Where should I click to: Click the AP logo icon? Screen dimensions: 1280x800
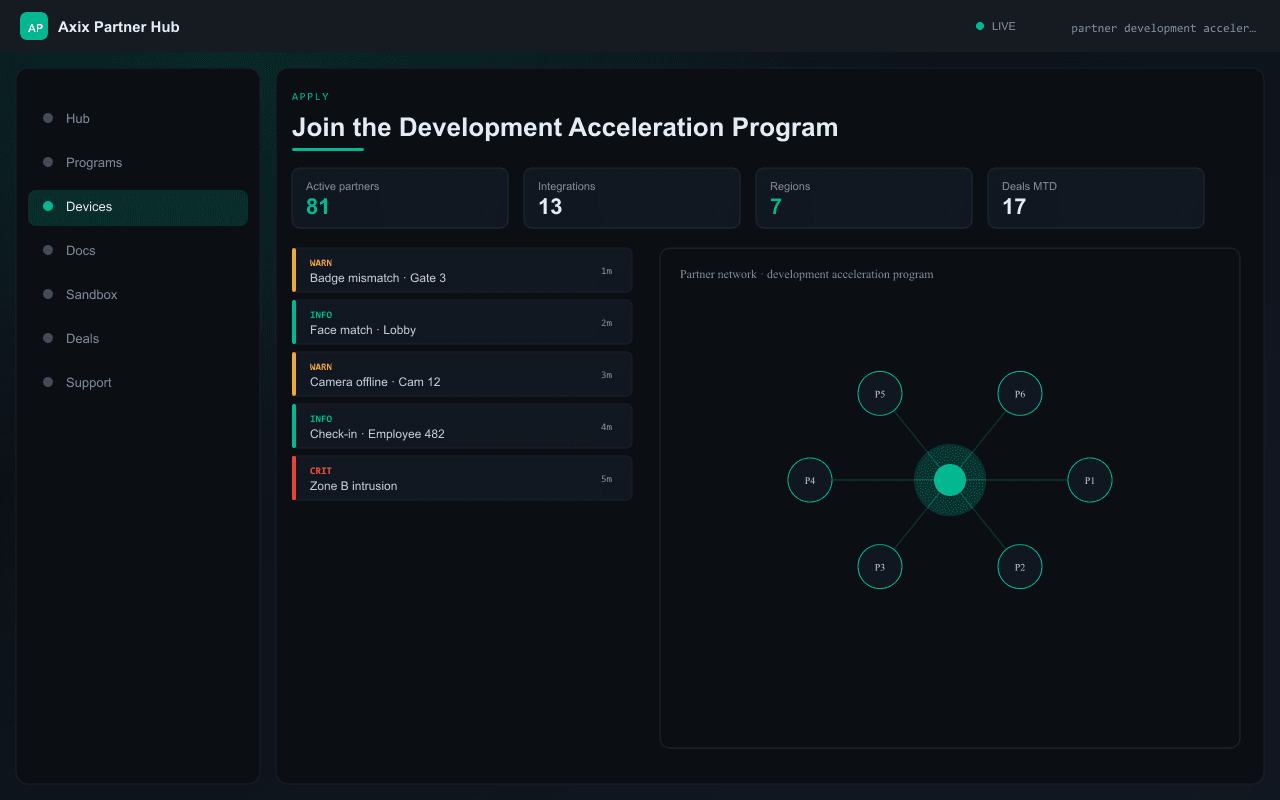[34, 27]
